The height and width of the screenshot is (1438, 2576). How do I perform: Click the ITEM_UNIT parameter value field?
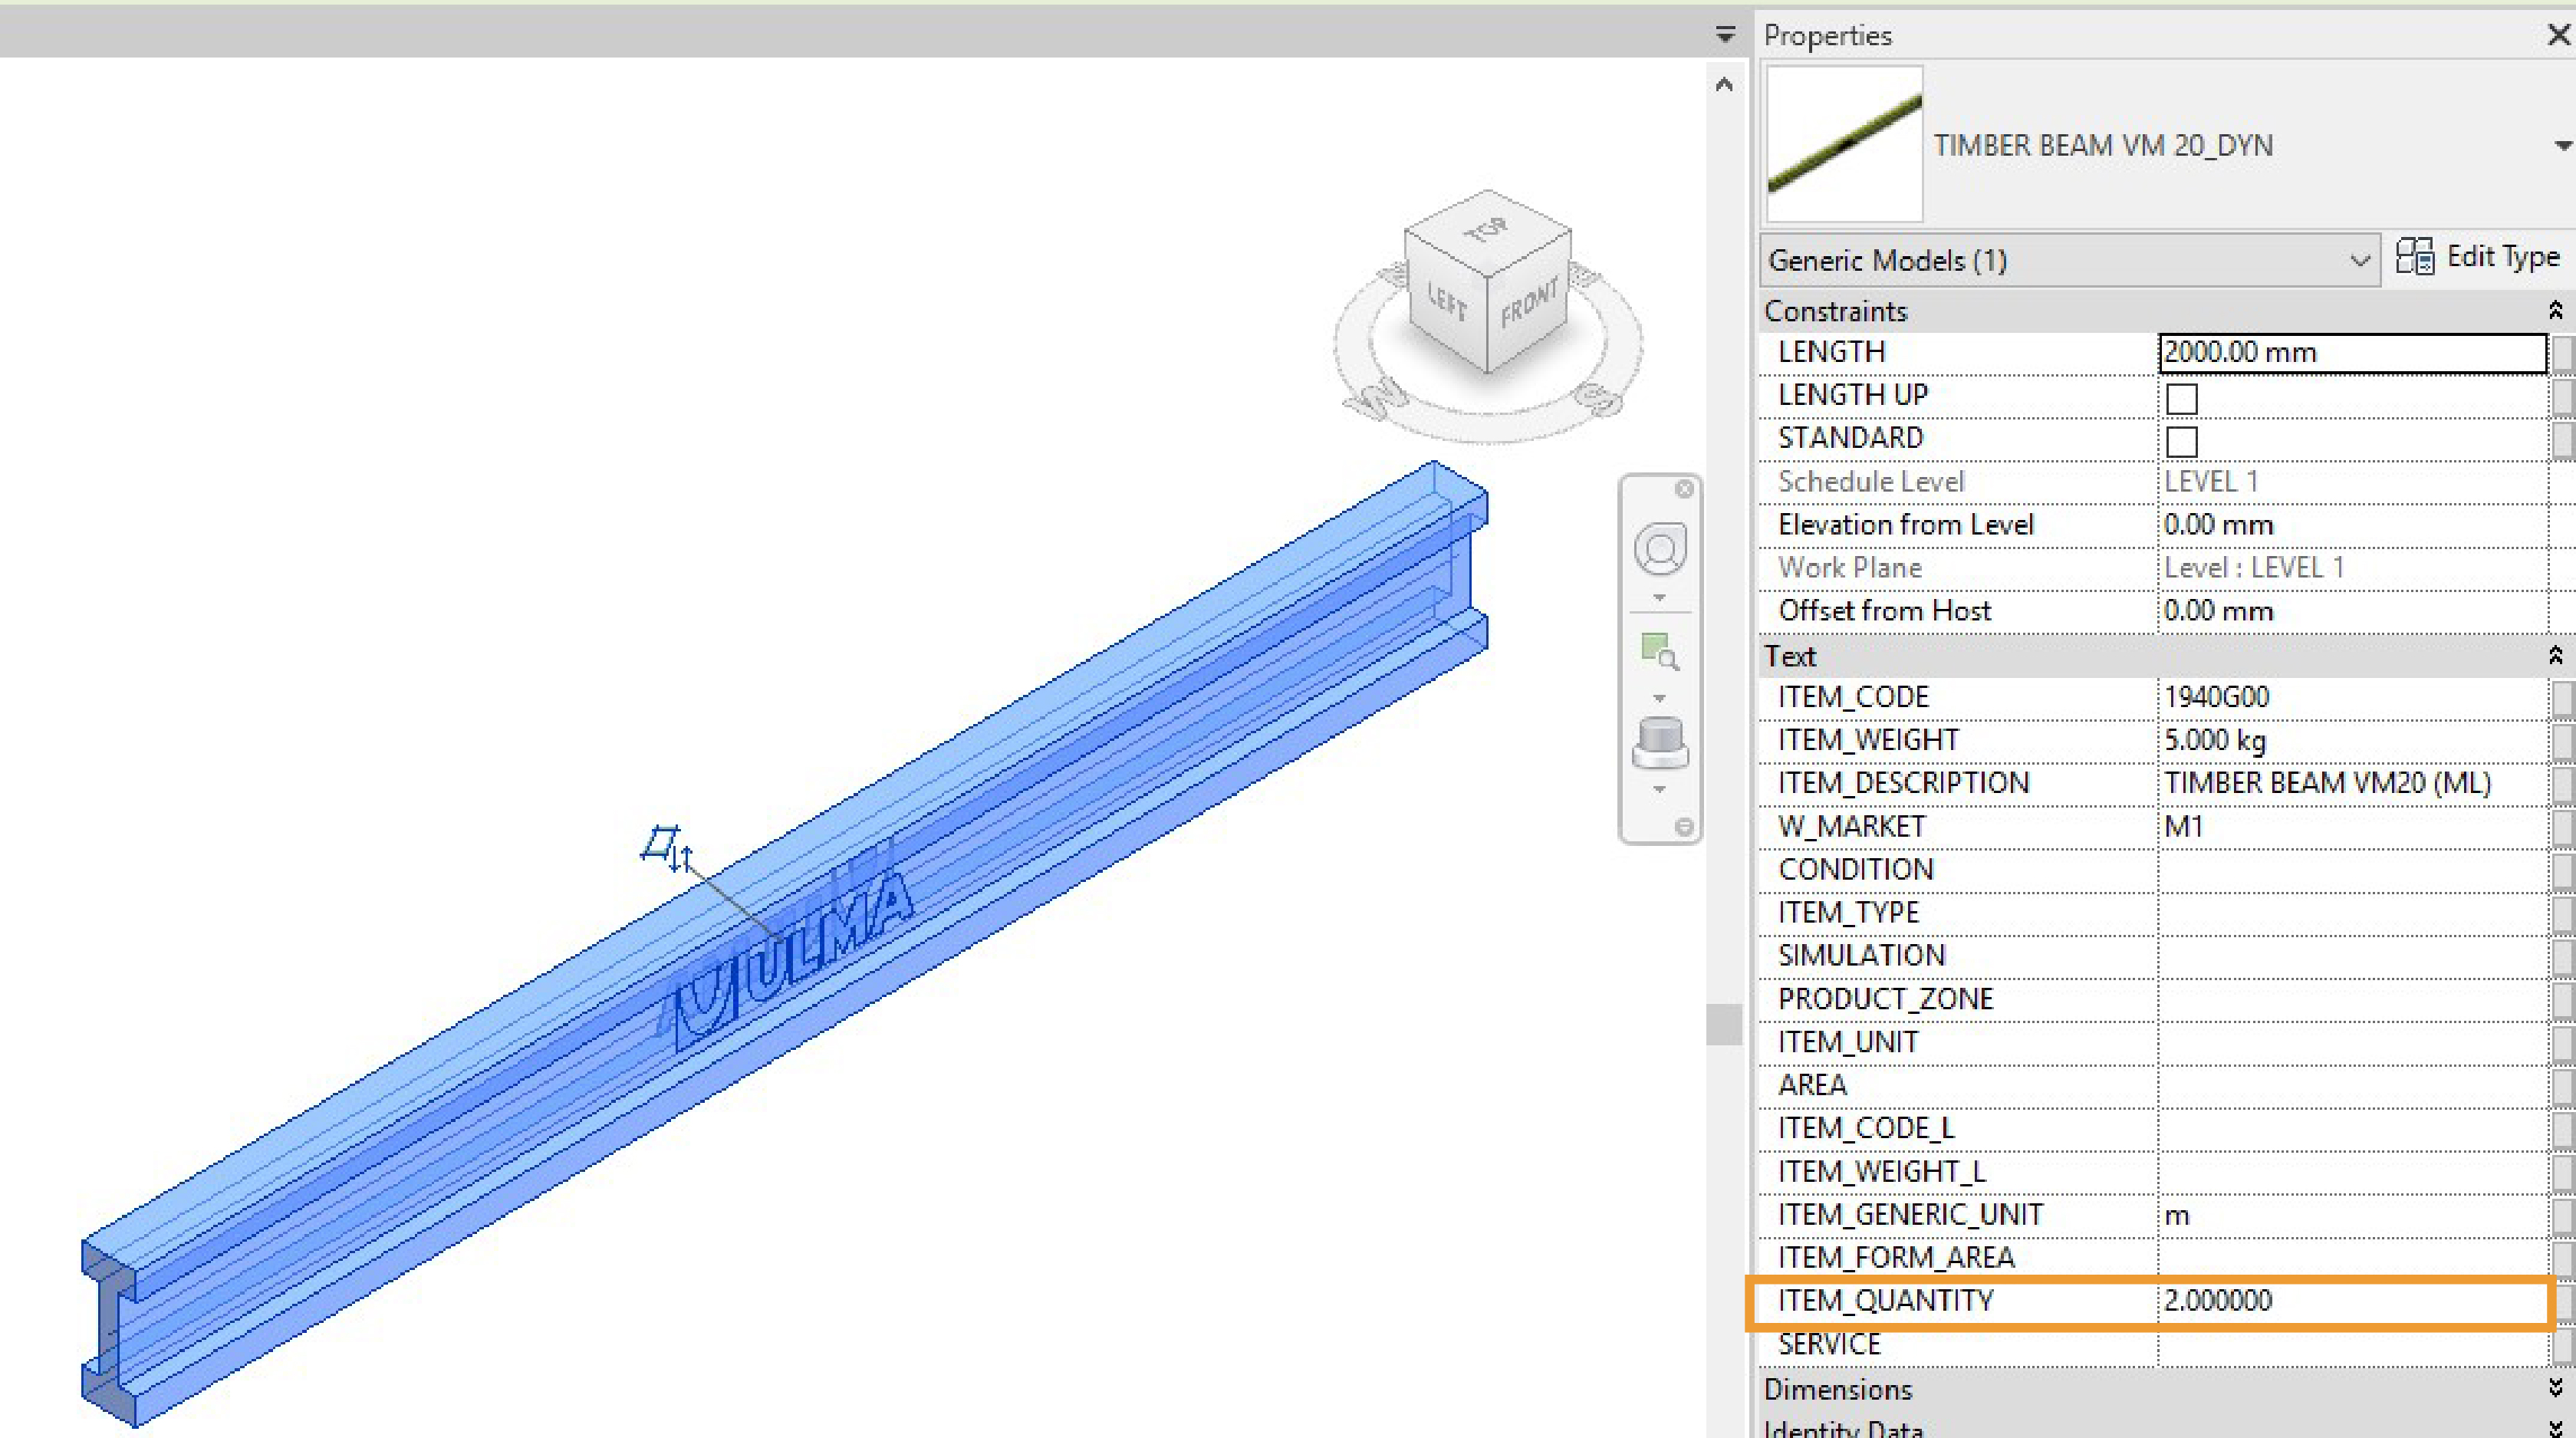coord(2352,1042)
